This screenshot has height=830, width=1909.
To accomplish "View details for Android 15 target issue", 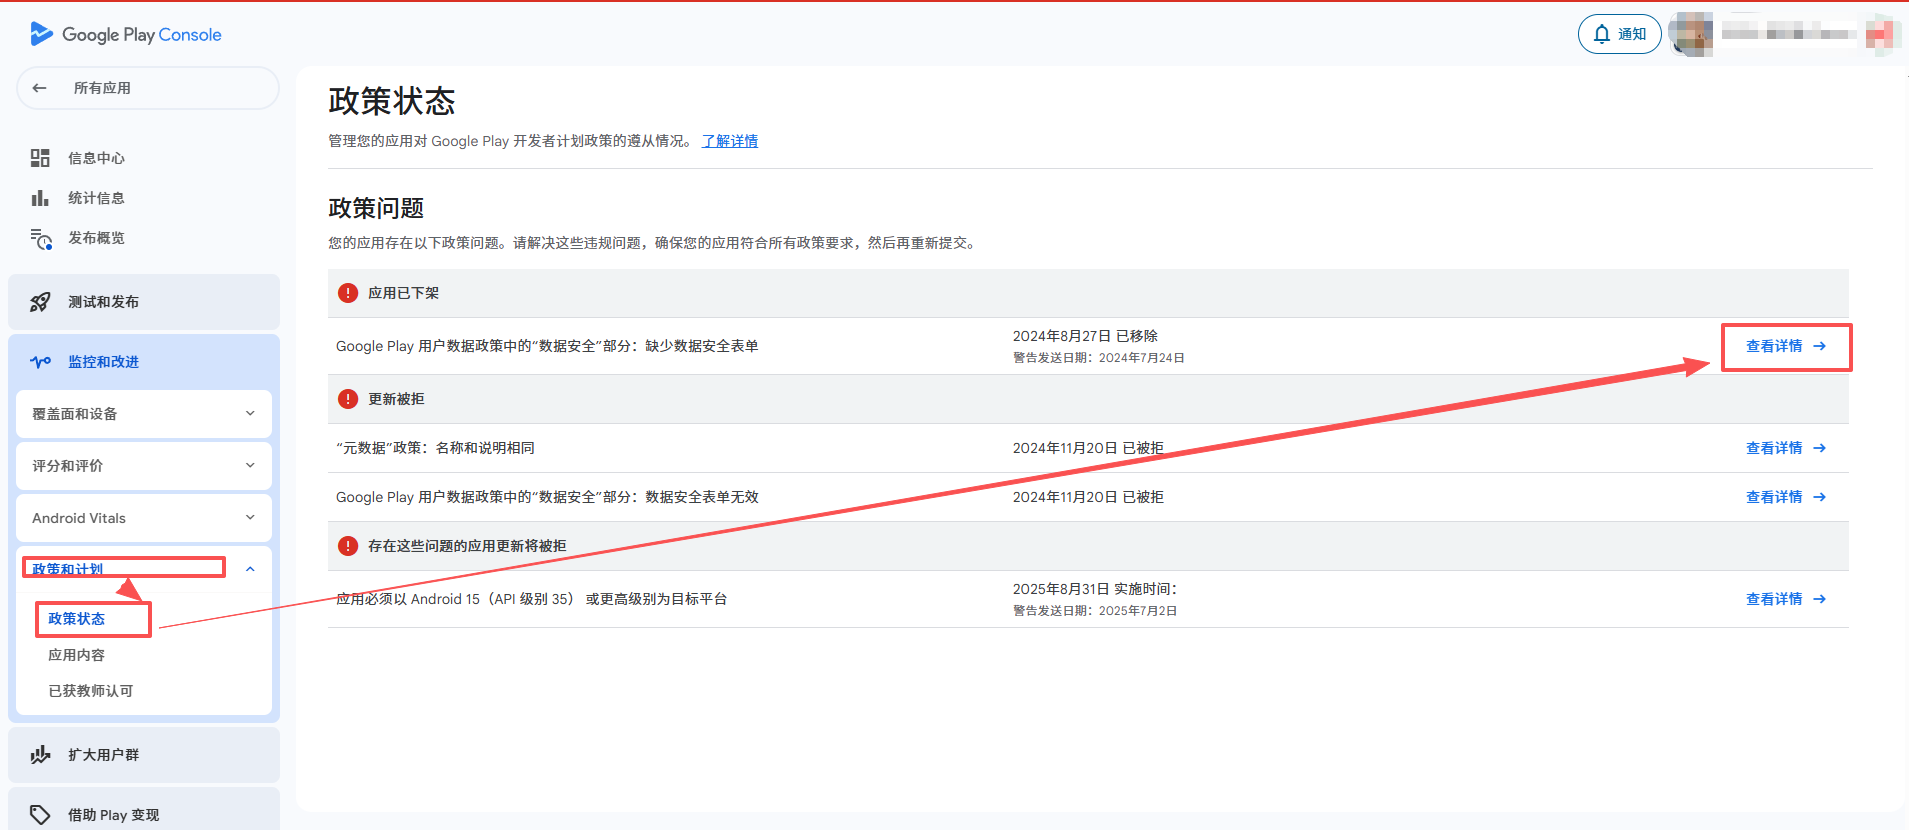I will [x=1786, y=599].
